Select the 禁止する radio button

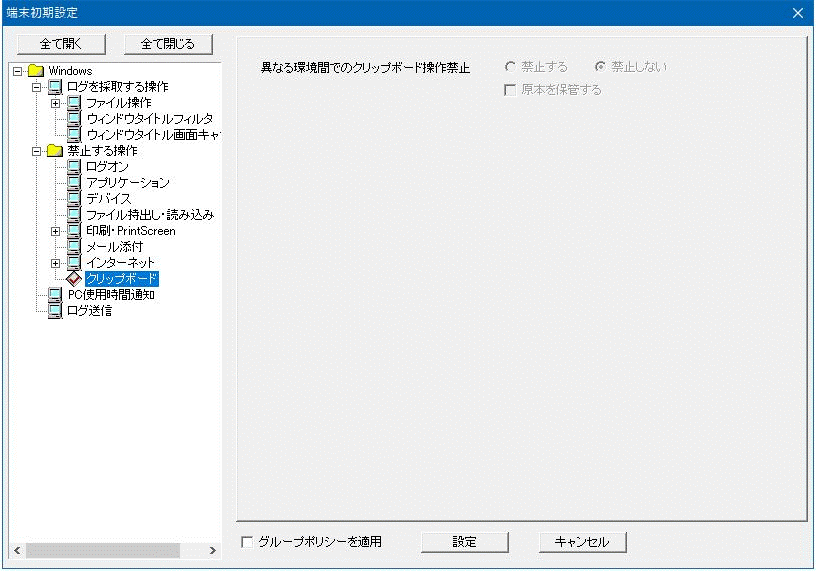pyautogui.click(x=510, y=67)
